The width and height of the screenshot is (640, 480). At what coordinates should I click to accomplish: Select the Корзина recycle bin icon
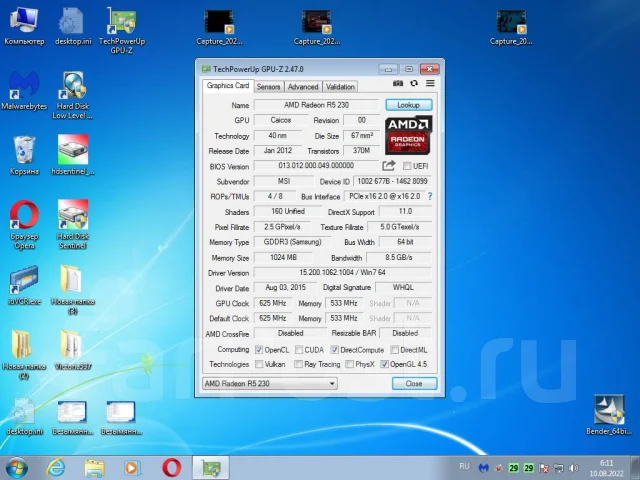[x=24, y=156]
